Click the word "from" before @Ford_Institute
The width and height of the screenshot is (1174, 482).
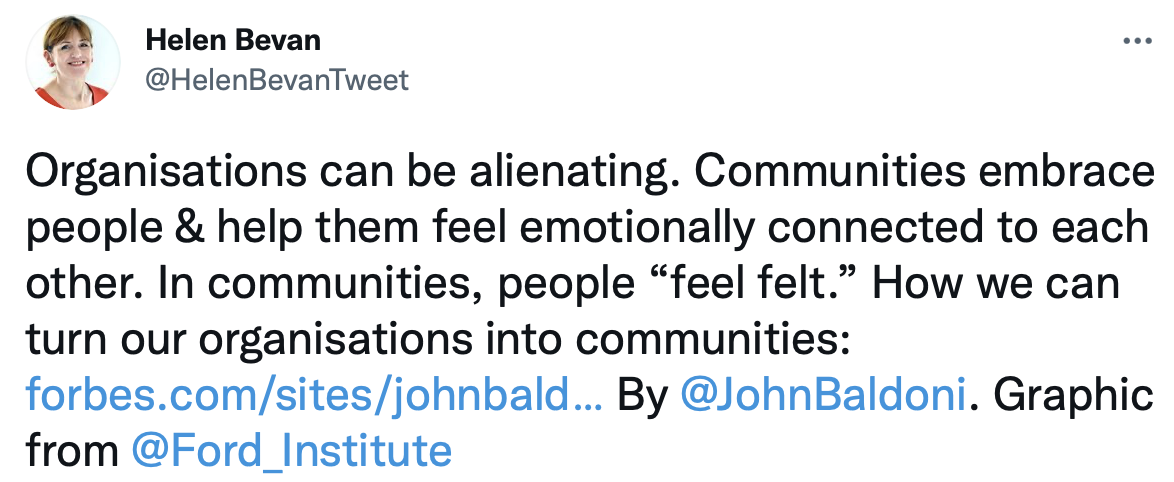[72, 451]
